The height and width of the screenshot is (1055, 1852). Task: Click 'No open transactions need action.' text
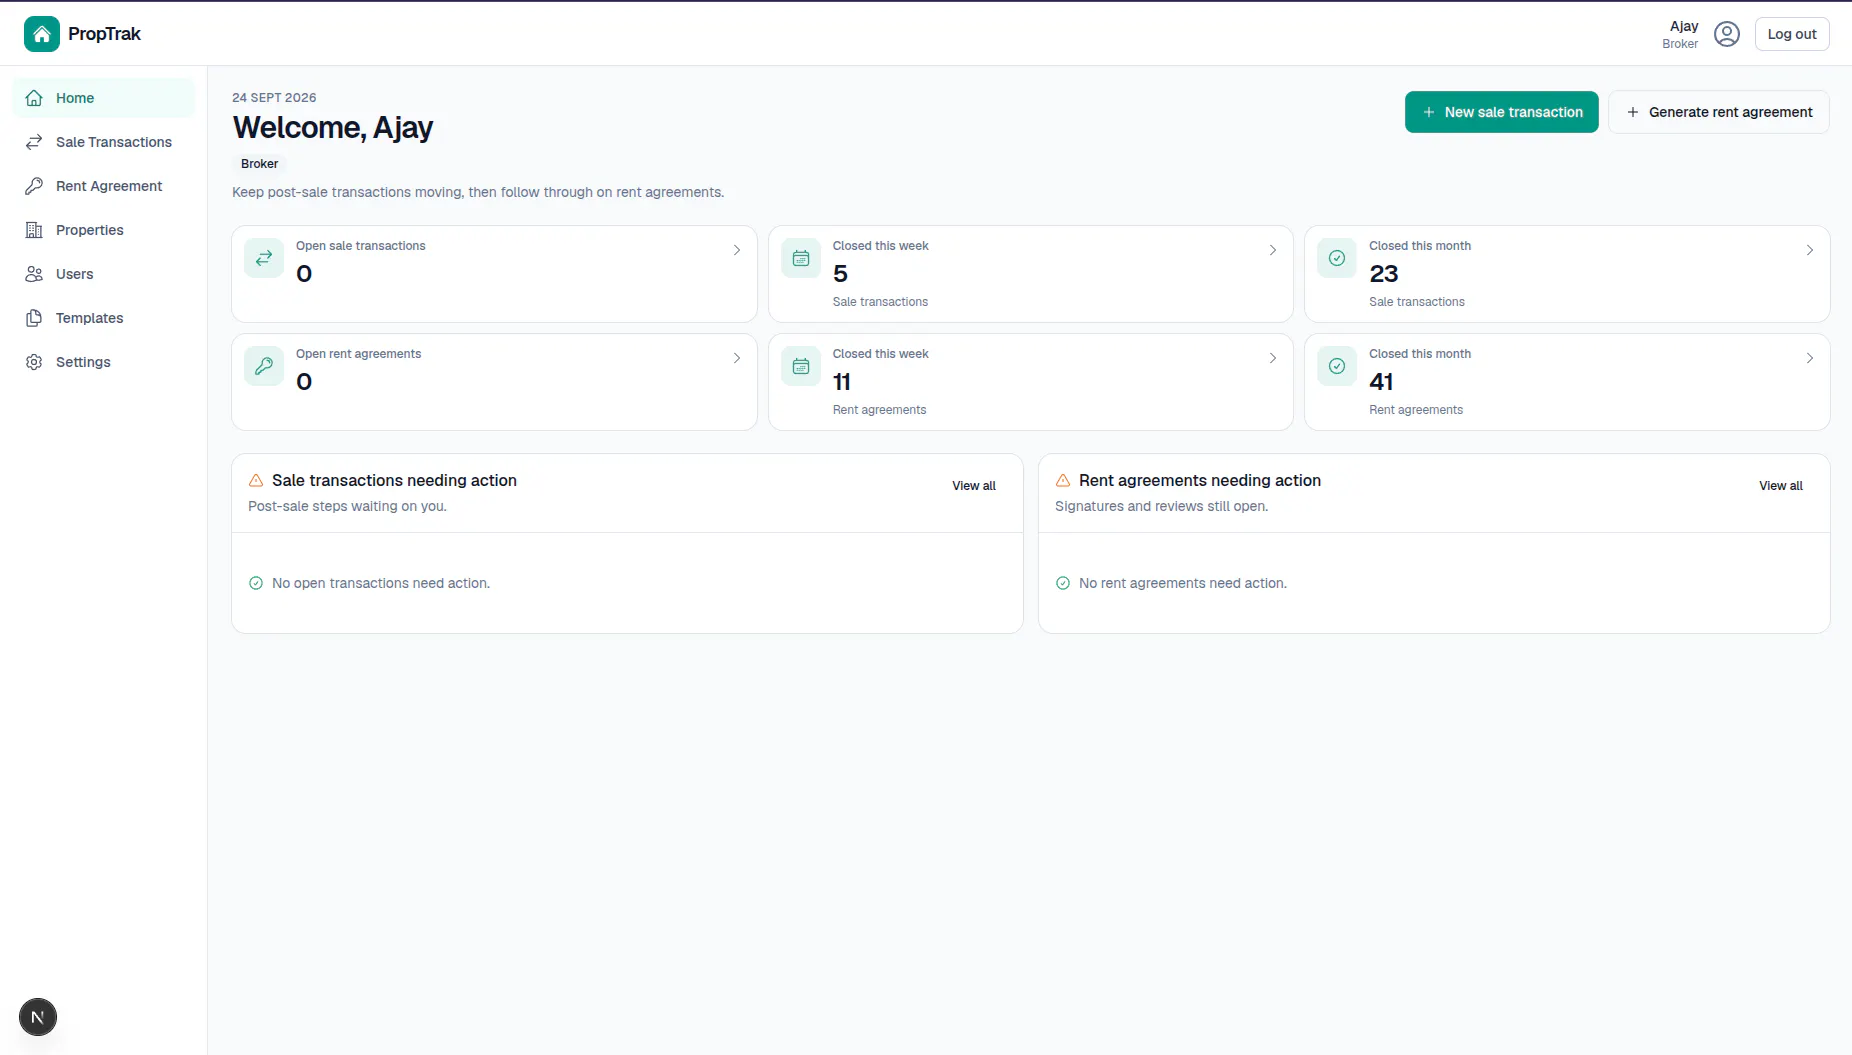381,583
